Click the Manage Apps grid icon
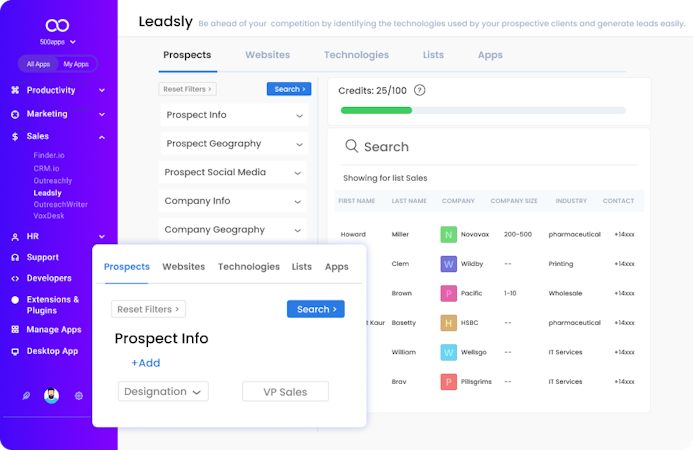Screen dimensions: 693x450 click(x=15, y=329)
